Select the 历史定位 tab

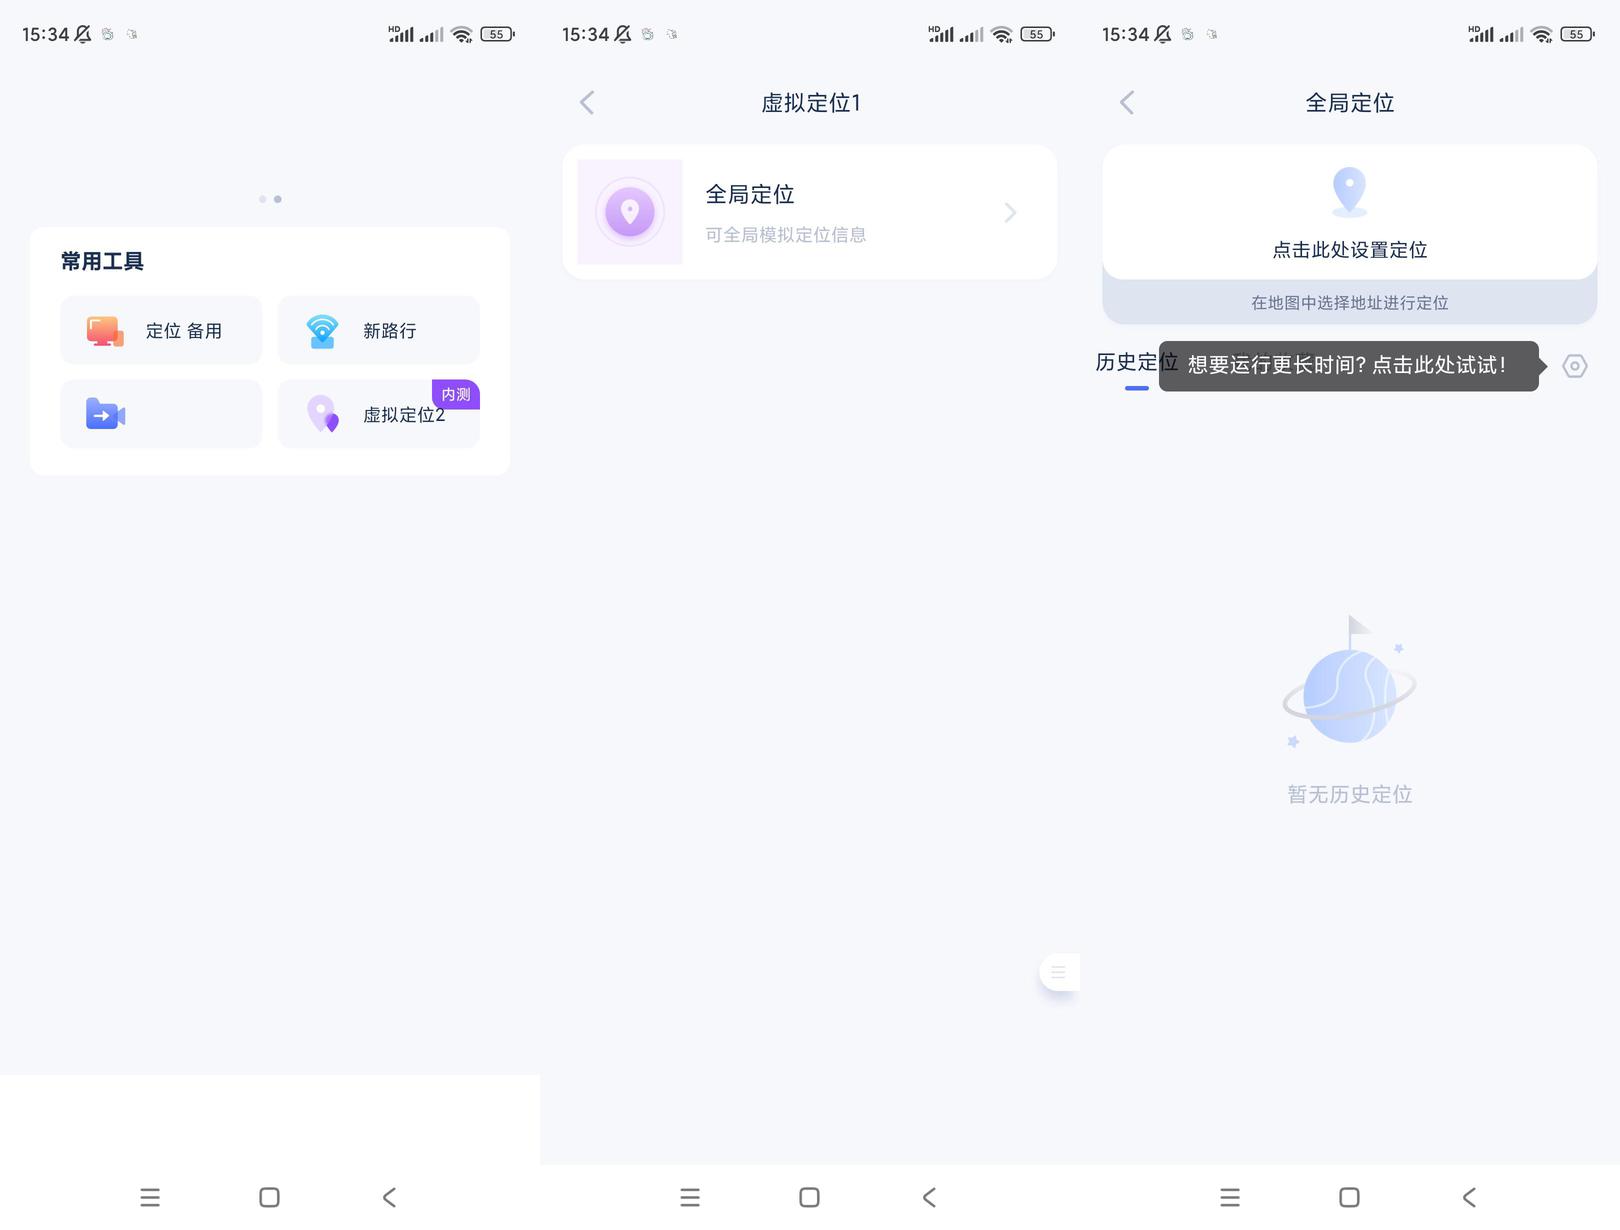(1136, 363)
